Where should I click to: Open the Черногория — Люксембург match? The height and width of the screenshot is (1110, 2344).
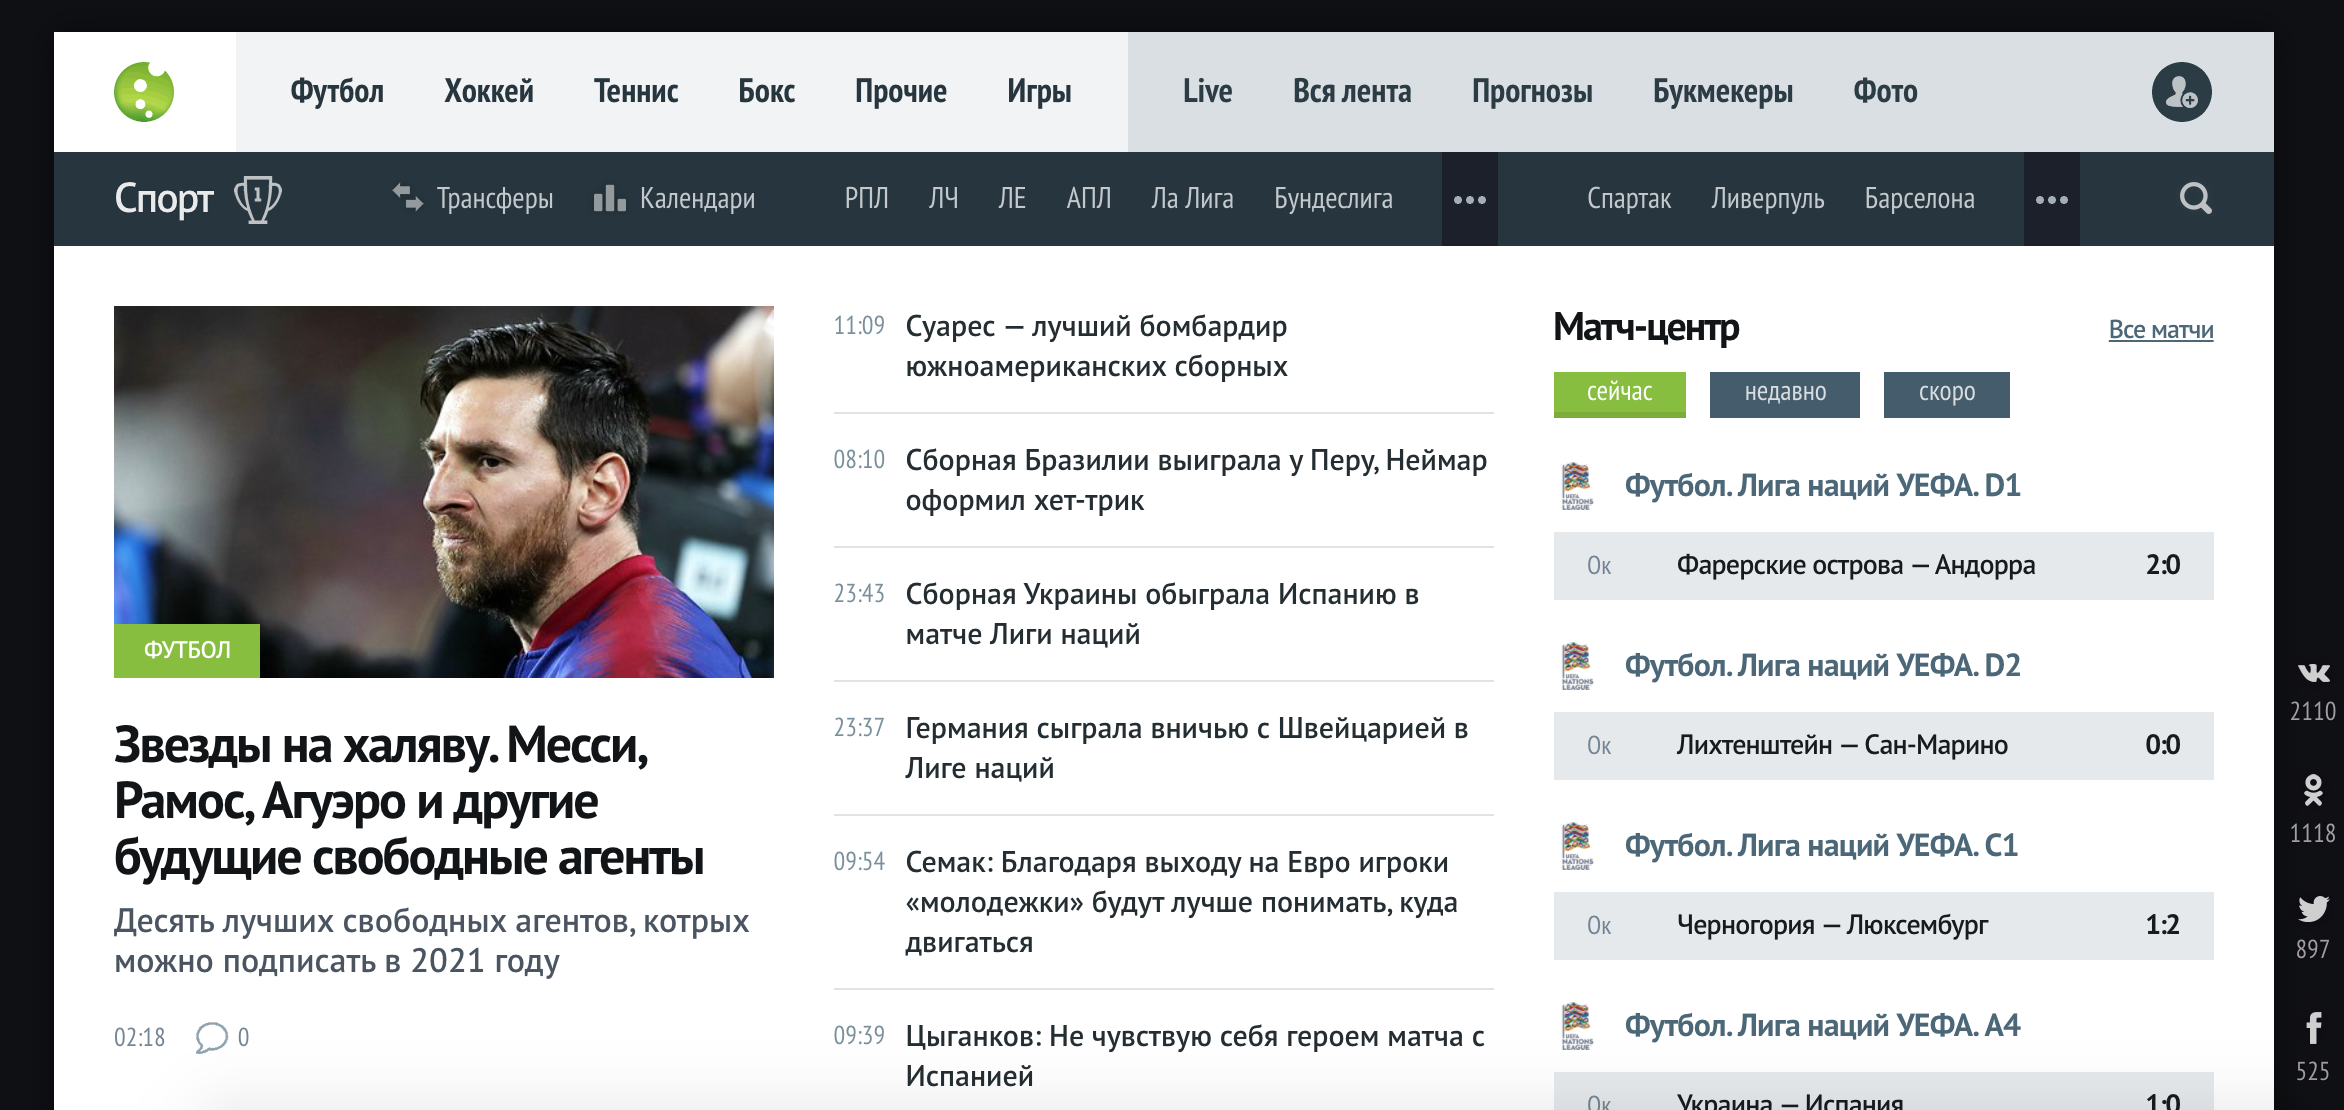coord(1884,926)
